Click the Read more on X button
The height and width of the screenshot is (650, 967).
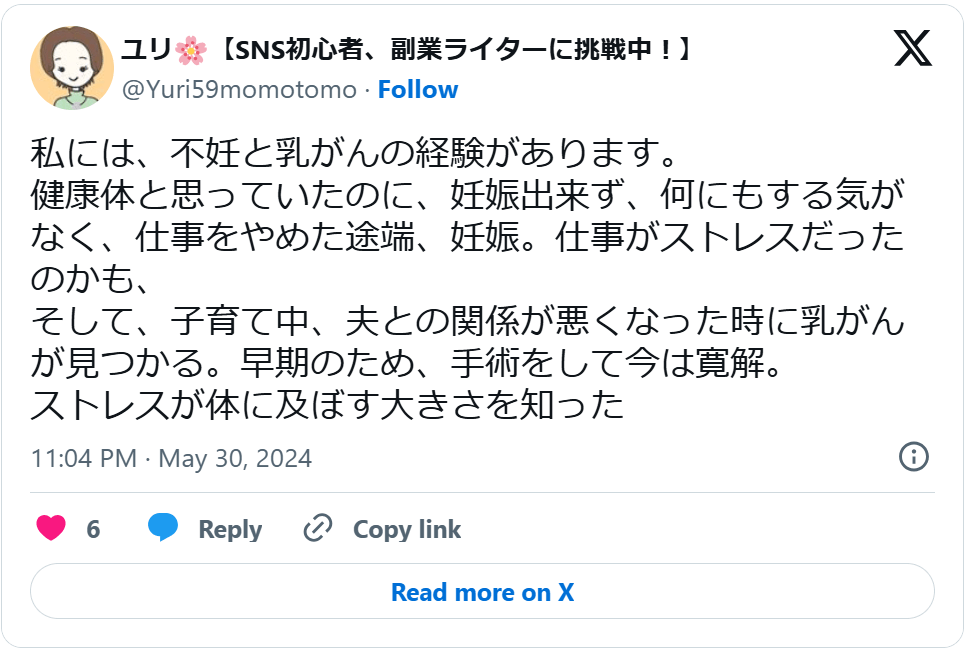pos(483,592)
